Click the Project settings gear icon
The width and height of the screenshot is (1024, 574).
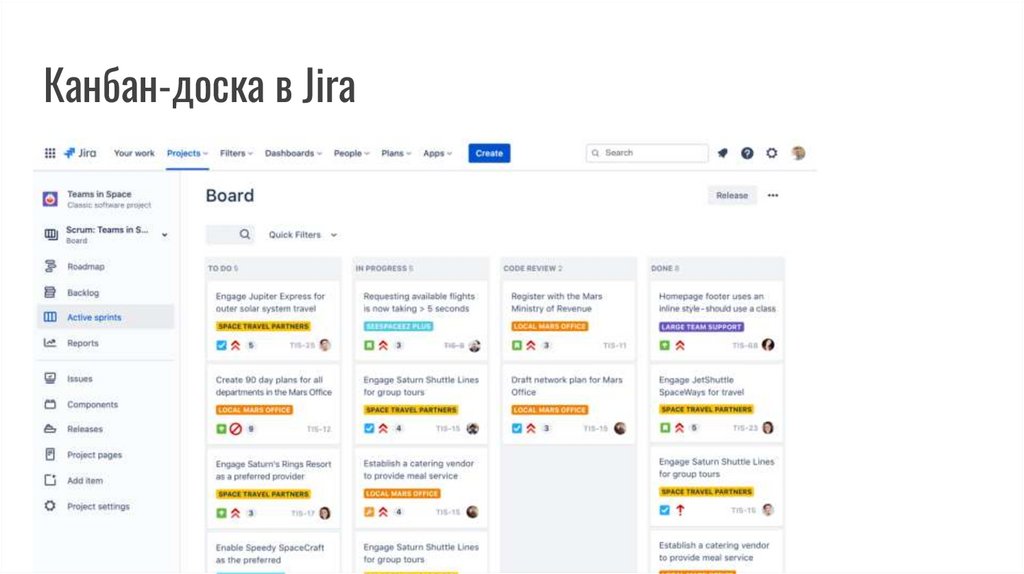50,505
